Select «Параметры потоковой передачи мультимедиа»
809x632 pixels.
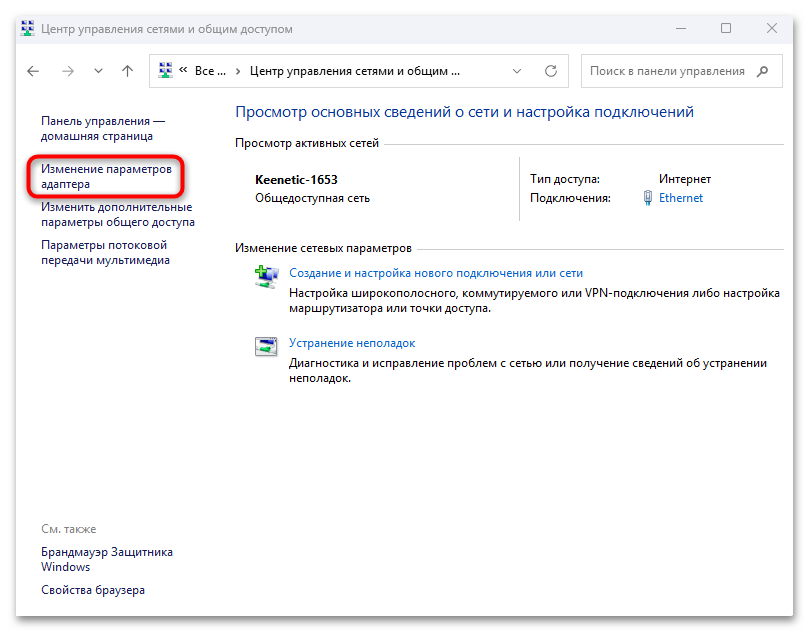point(104,250)
